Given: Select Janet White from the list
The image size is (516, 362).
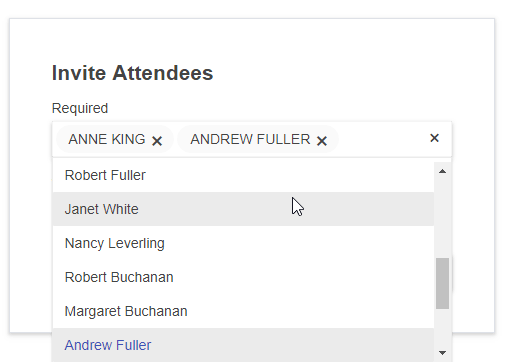Looking at the screenshot, I should pos(243,209).
